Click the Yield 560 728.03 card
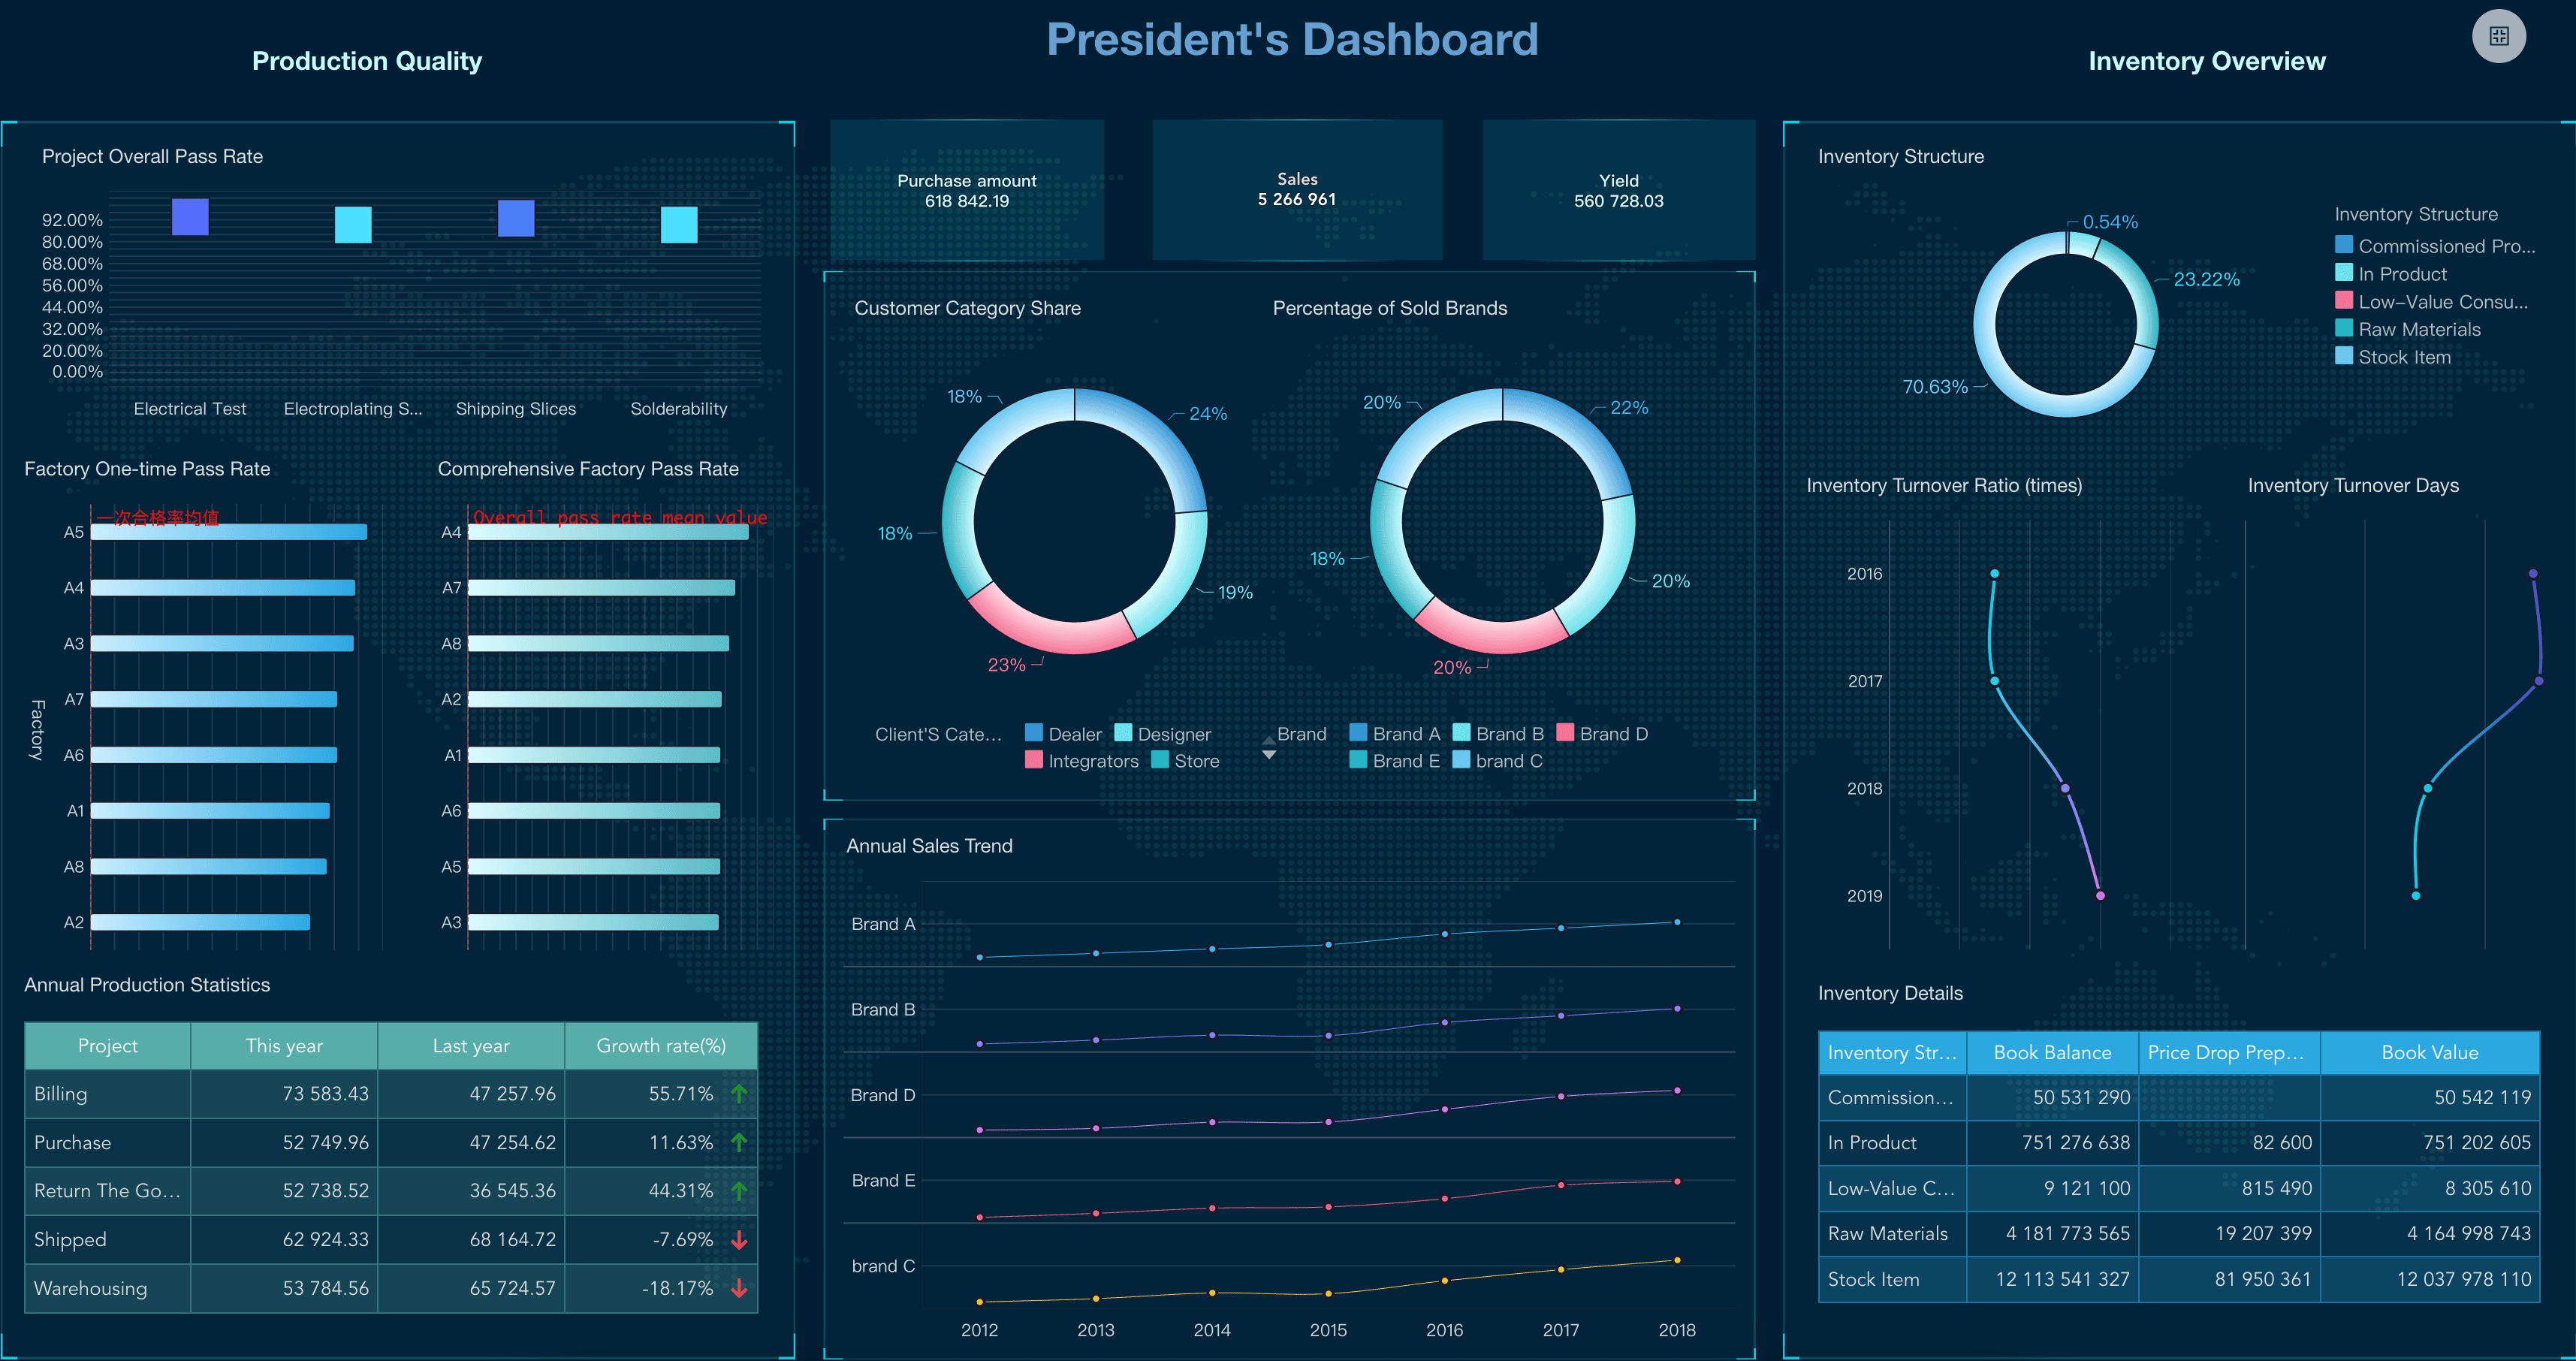This screenshot has height=1361, width=2576. tap(1619, 190)
